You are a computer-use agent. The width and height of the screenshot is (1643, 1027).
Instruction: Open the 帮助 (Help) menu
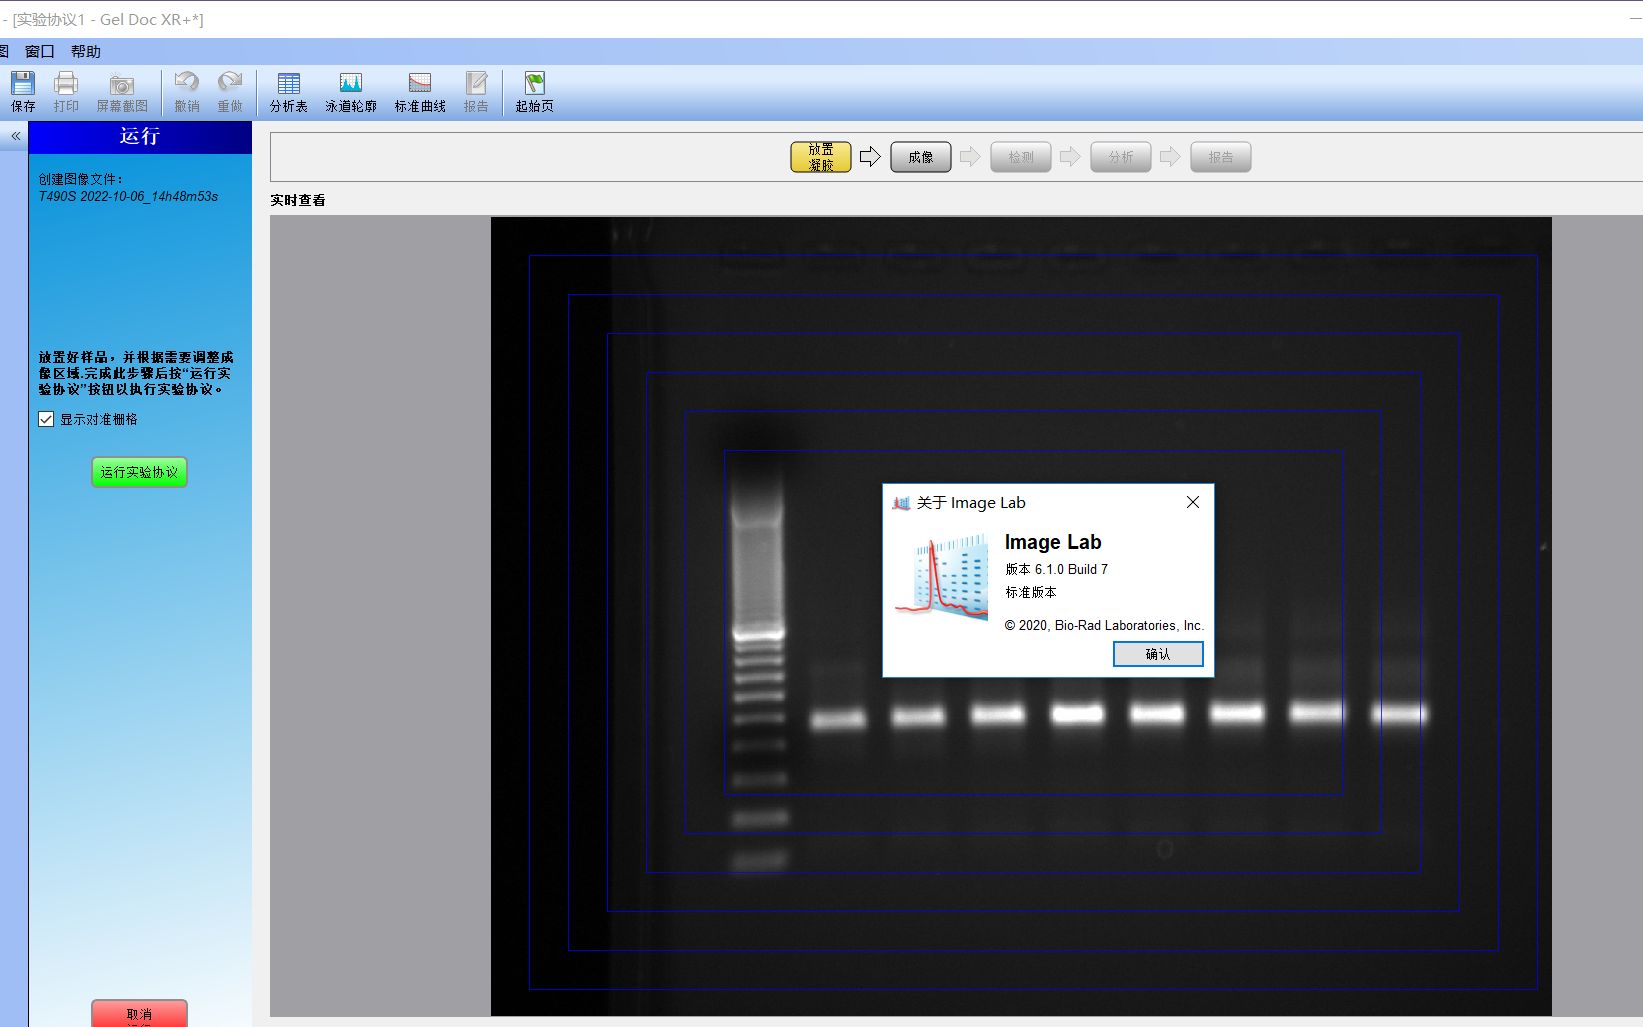coord(86,51)
